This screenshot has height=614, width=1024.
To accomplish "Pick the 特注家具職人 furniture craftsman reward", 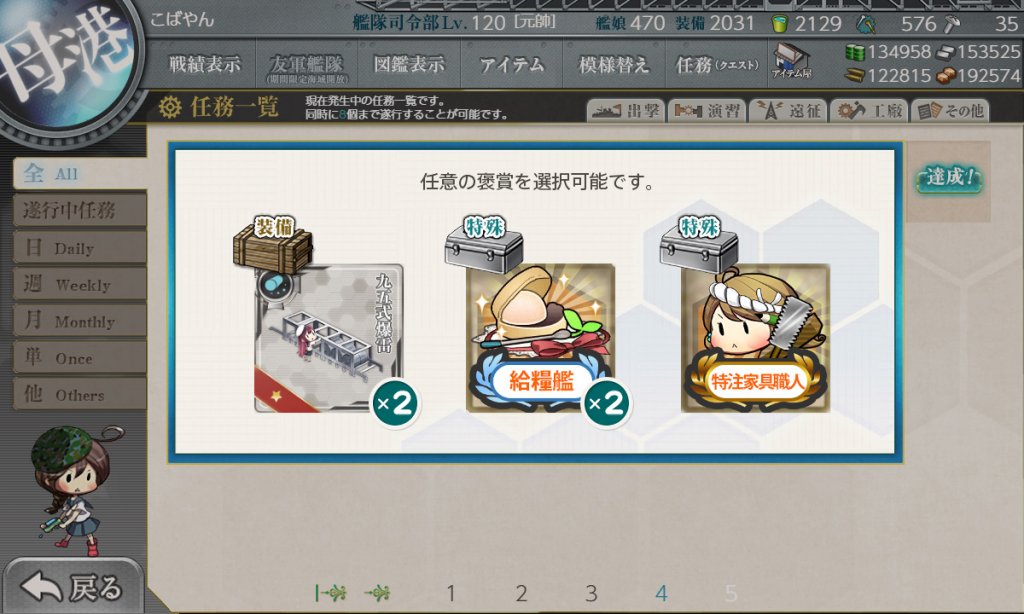I will (x=756, y=338).
